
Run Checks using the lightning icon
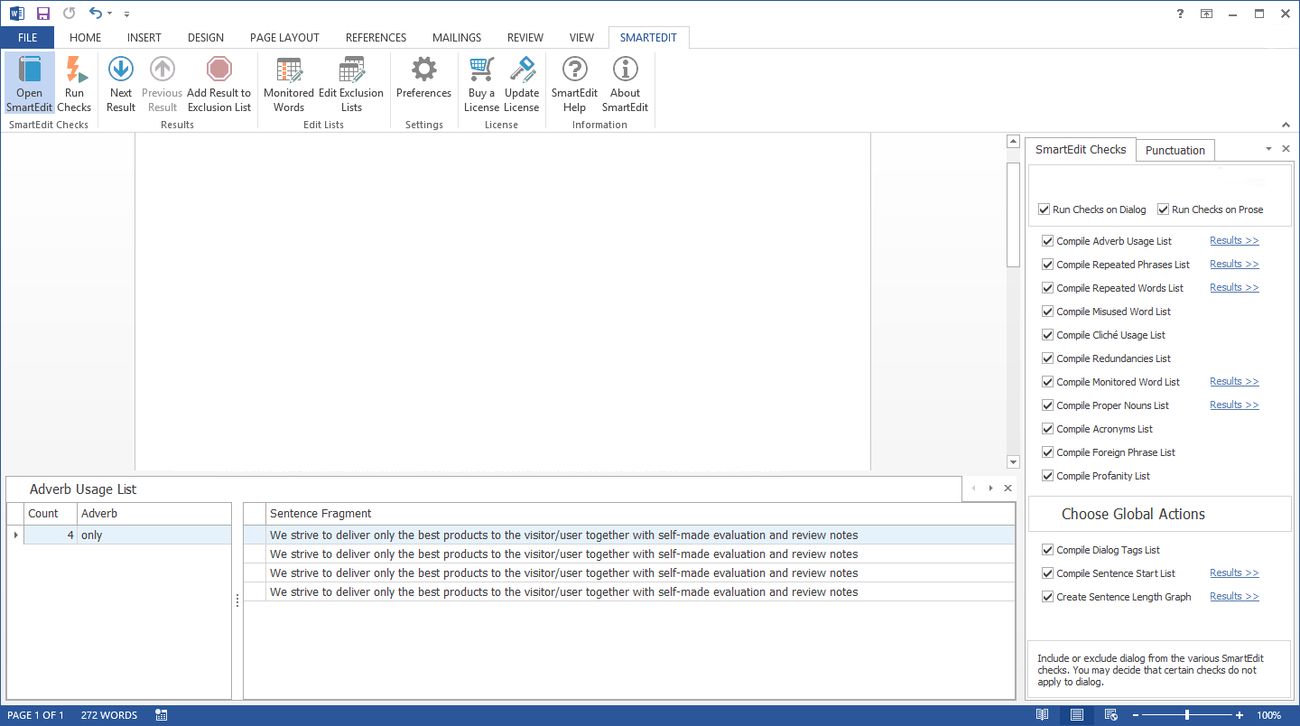[74, 85]
